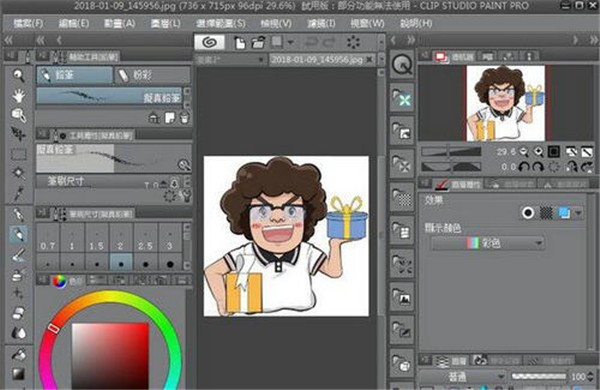Toggle tone checker effect button
This screenshot has height=390, width=600.
(546, 212)
